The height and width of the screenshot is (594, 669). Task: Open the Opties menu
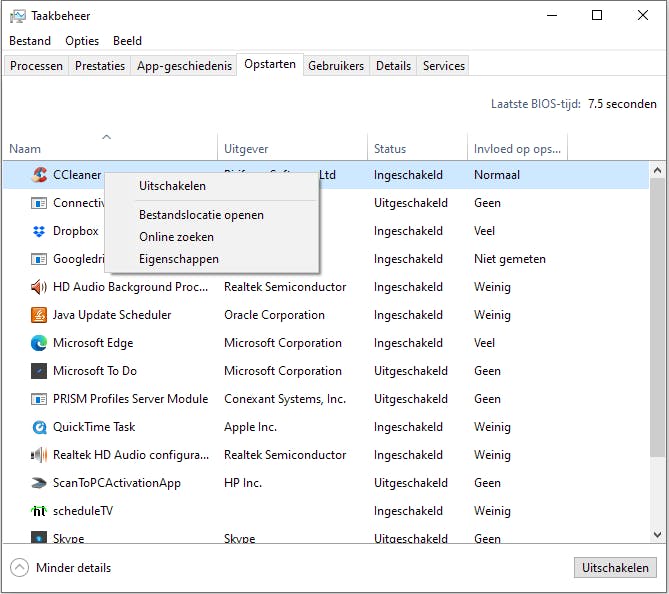point(82,41)
